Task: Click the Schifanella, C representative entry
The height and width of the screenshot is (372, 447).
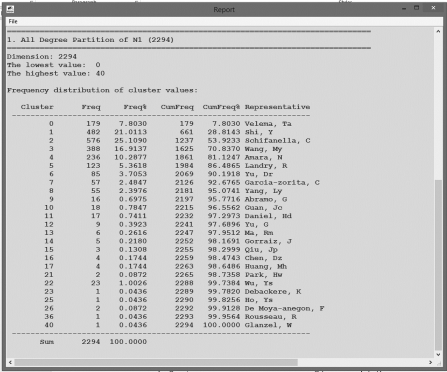Action: tap(277, 140)
